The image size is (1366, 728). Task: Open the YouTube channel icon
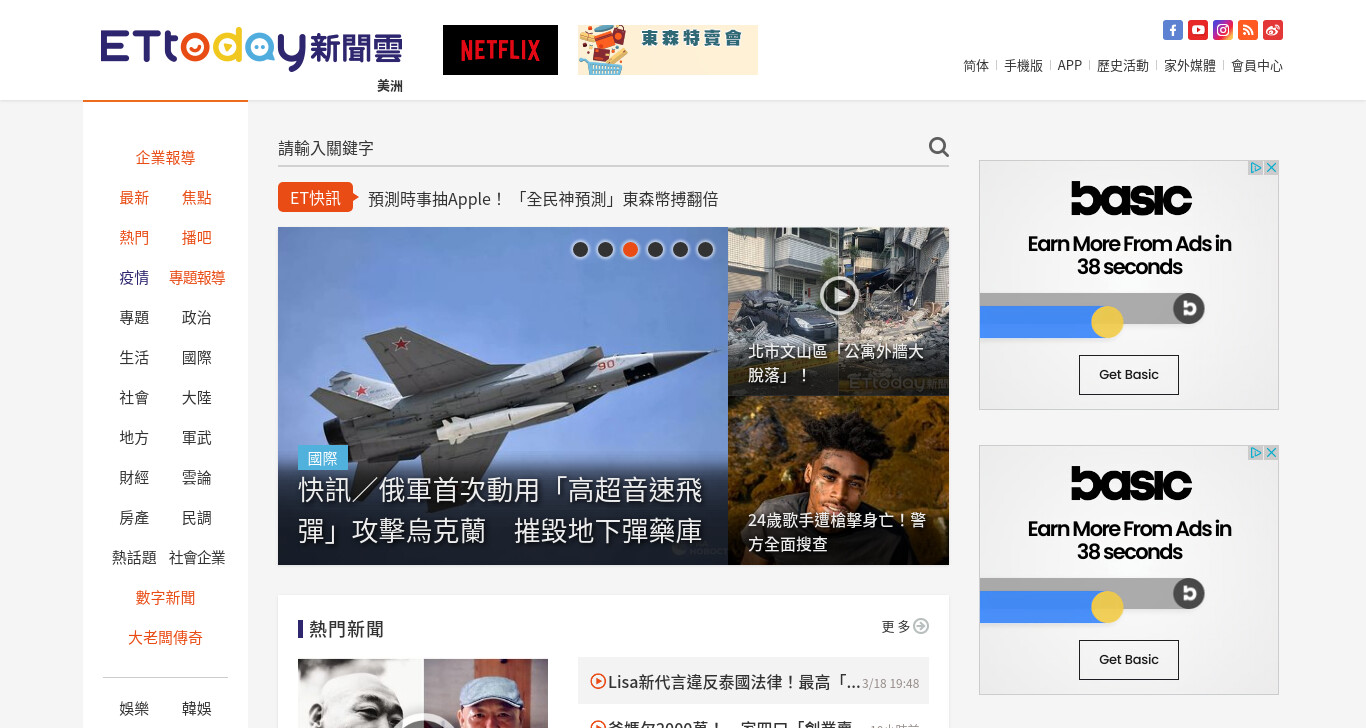click(1198, 30)
